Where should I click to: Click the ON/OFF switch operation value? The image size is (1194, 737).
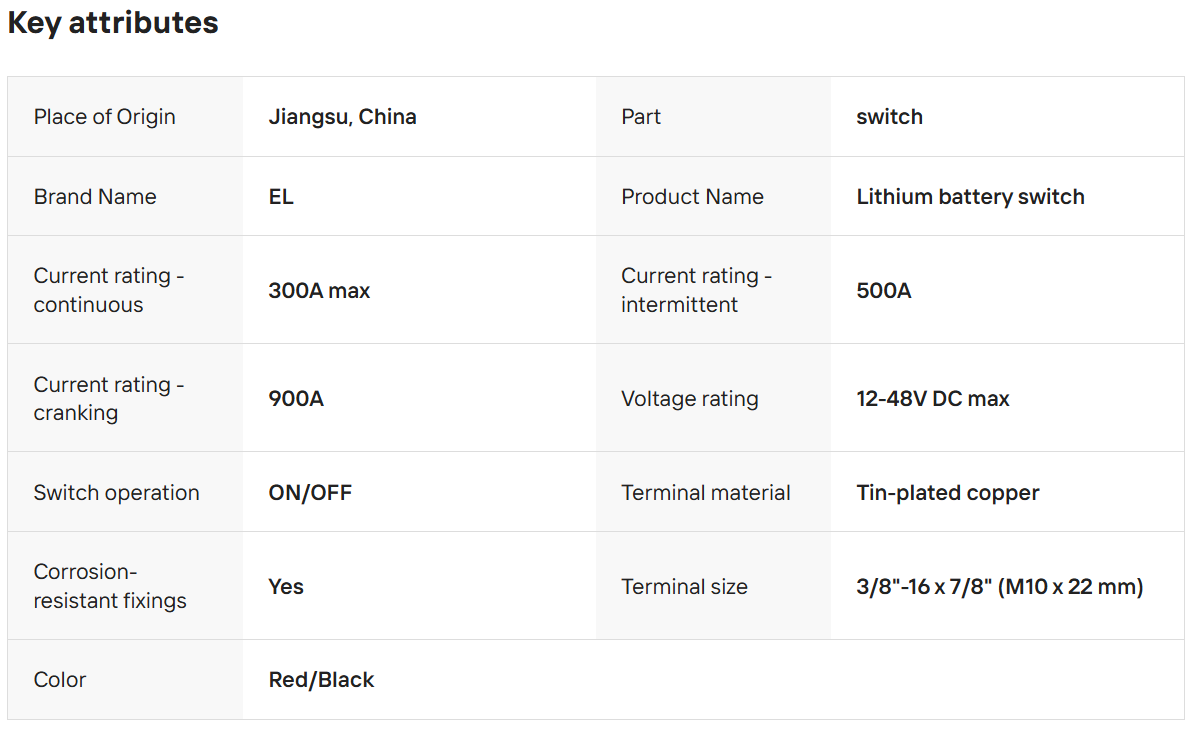click(x=310, y=493)
